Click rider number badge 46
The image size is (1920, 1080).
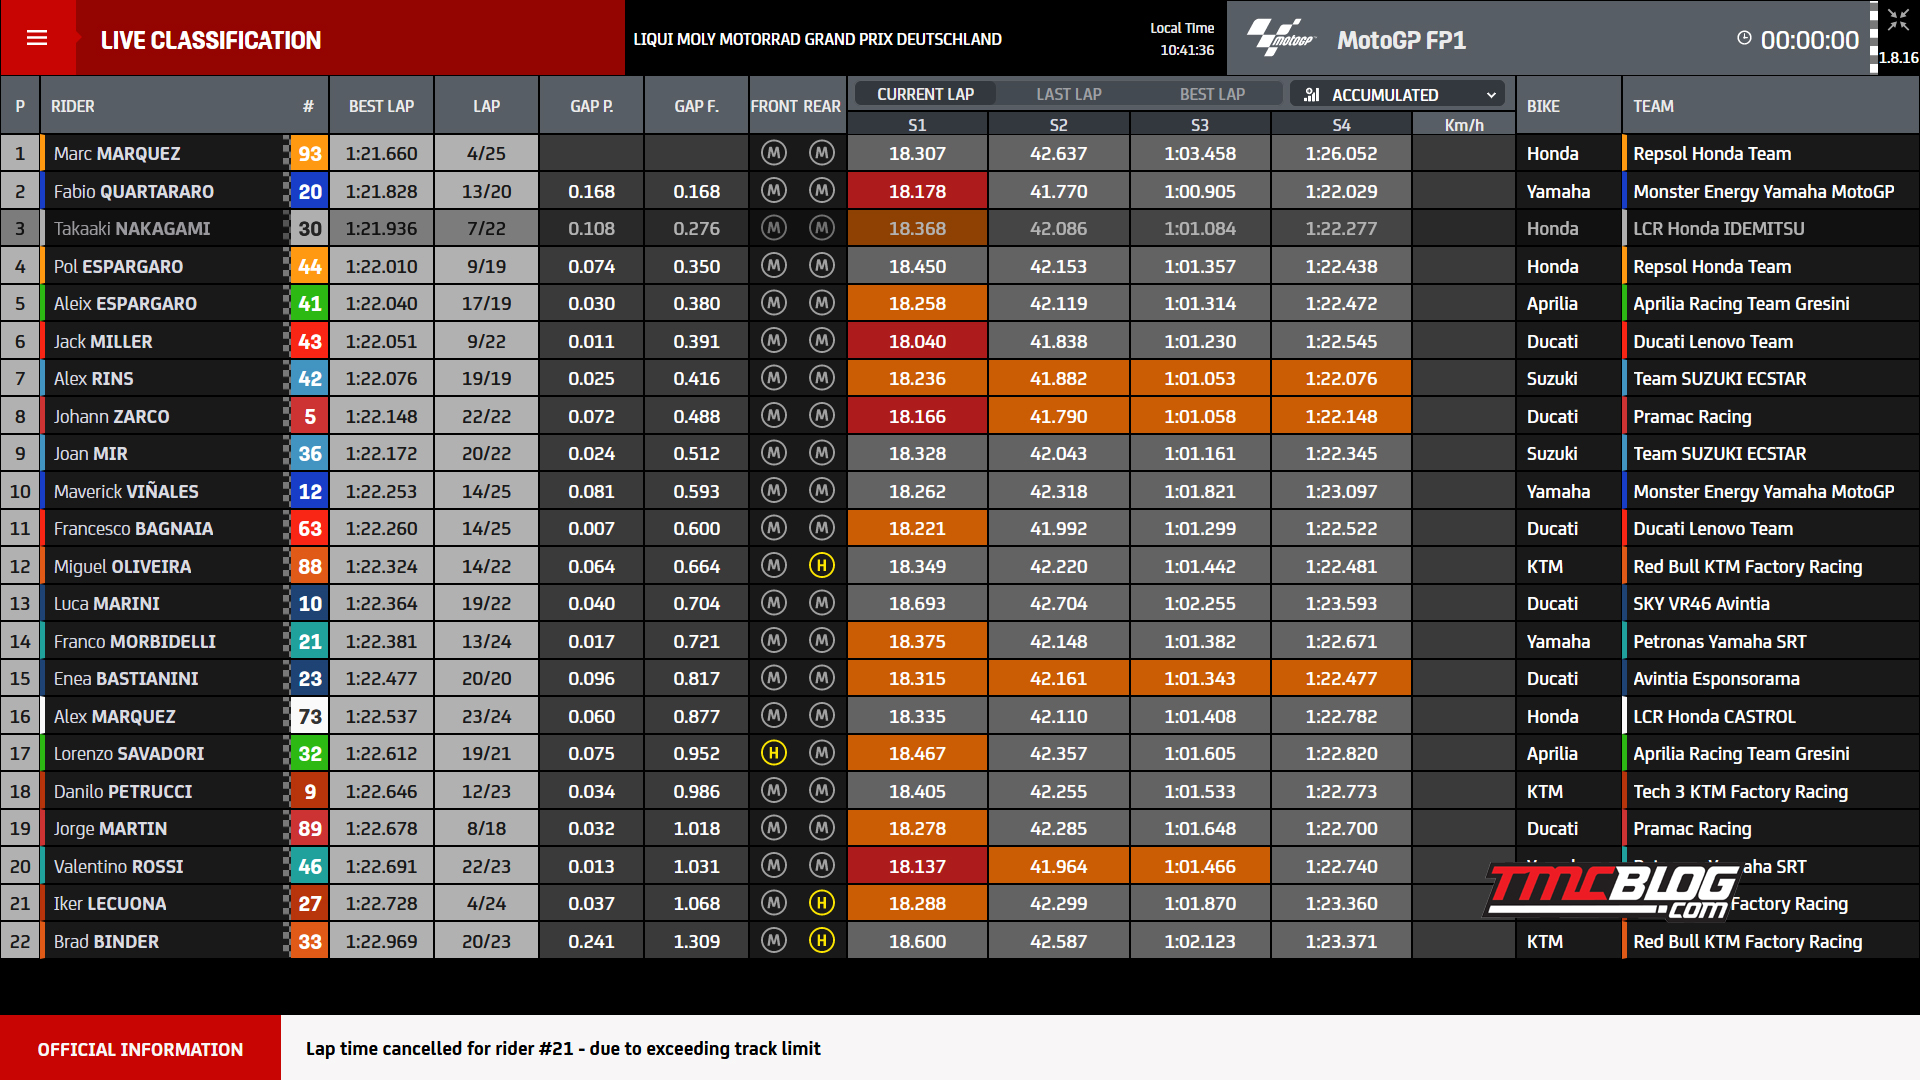[x=310, y=866]
